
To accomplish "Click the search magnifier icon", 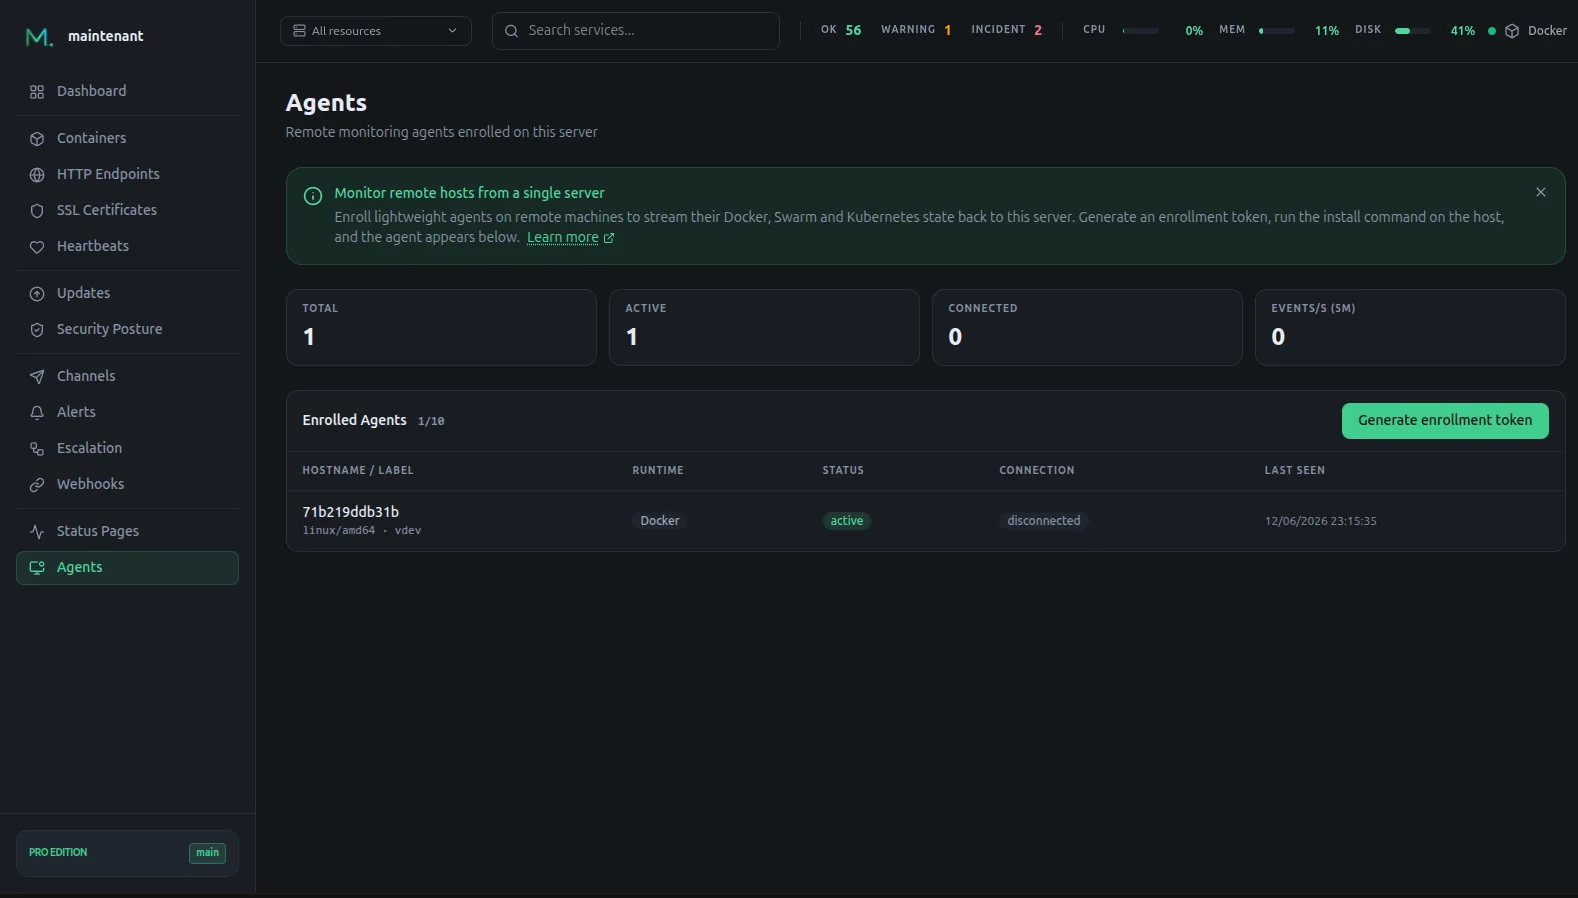I will point(511,31).
